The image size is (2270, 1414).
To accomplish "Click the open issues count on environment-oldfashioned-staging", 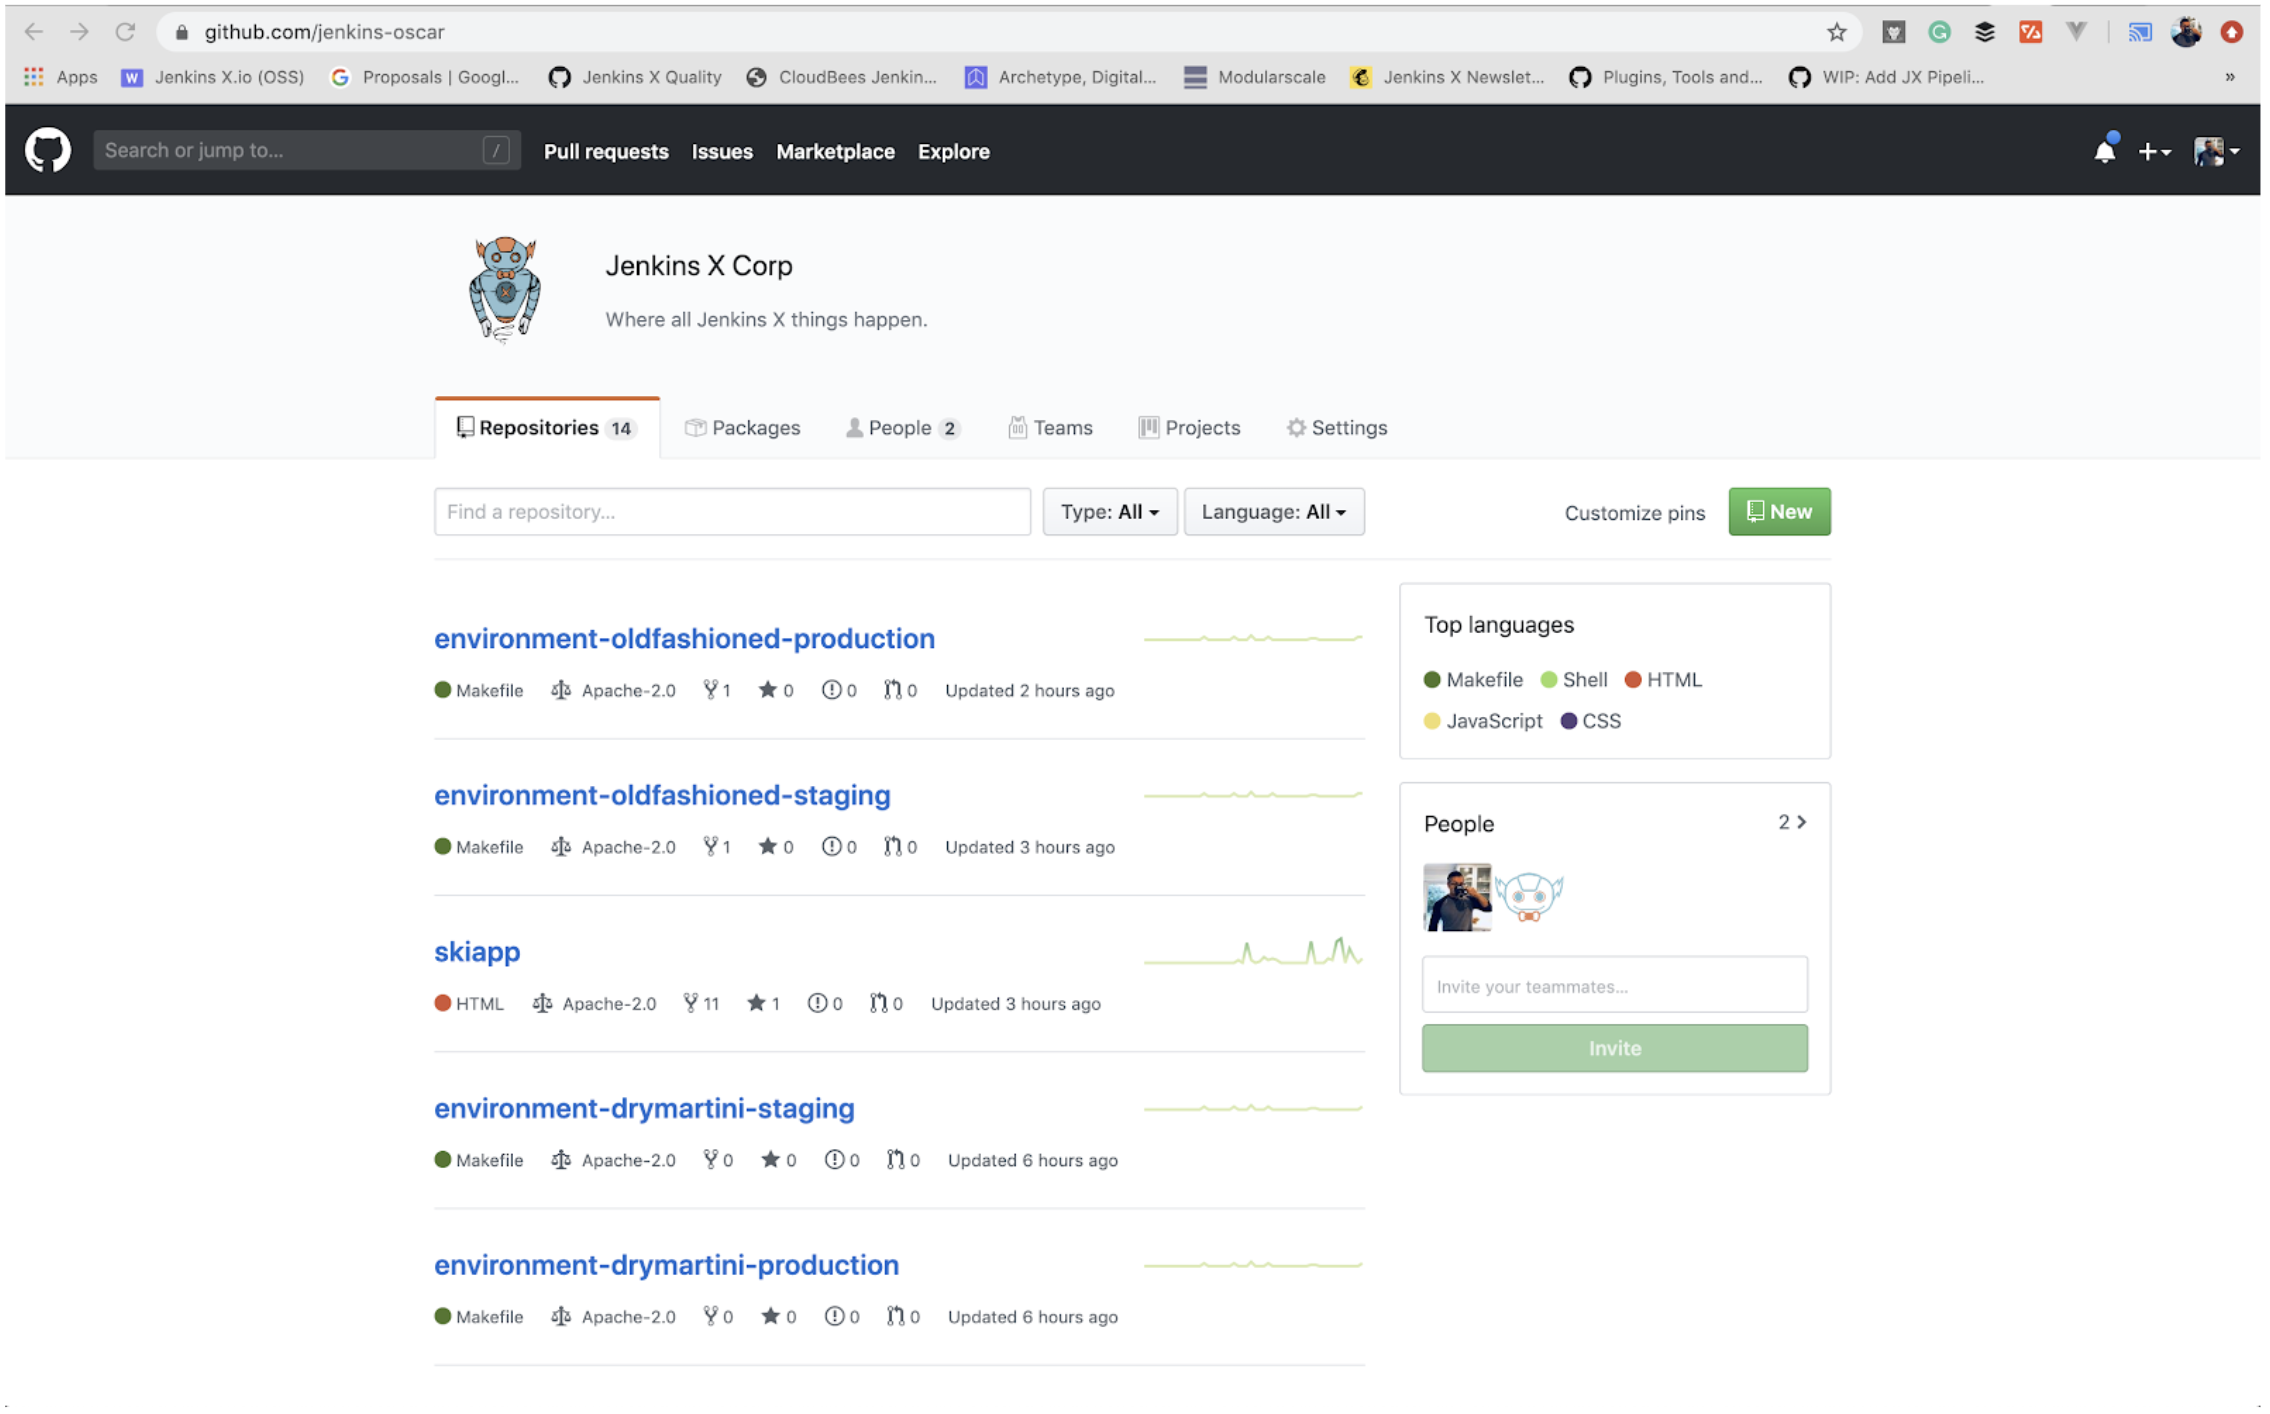I will [839, 847].
